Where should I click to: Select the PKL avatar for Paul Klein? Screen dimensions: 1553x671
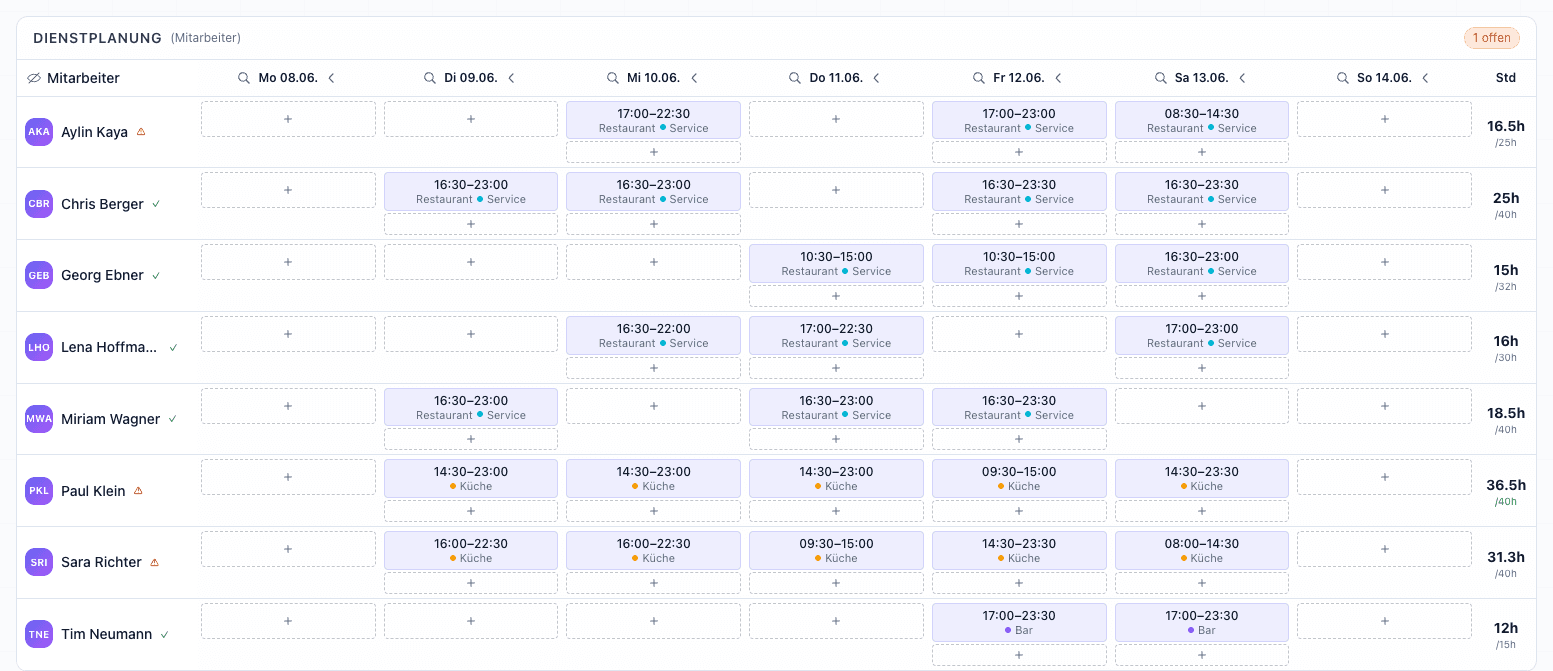39,491
